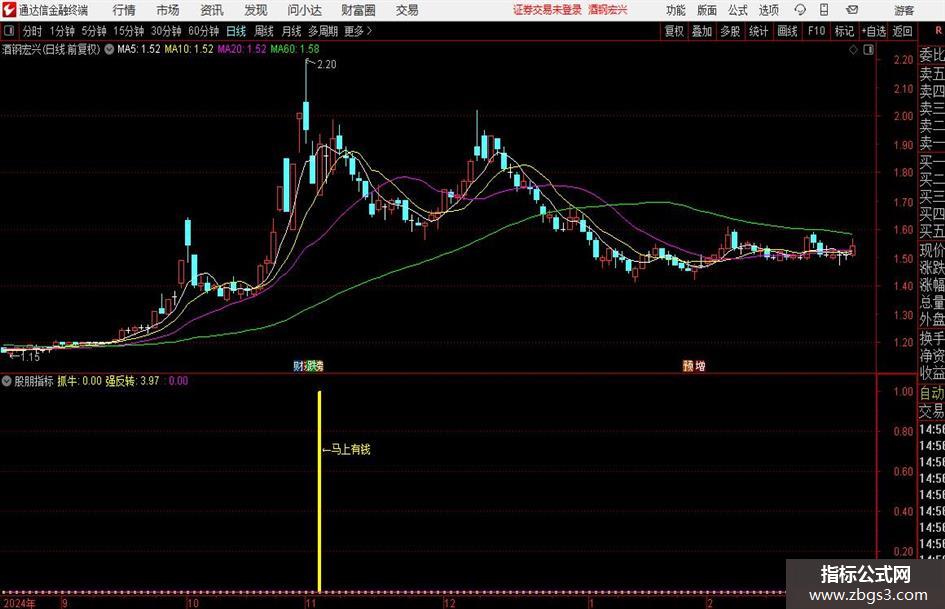Open the 版面 menu
The image size is (945, 609).
(706, 10)
